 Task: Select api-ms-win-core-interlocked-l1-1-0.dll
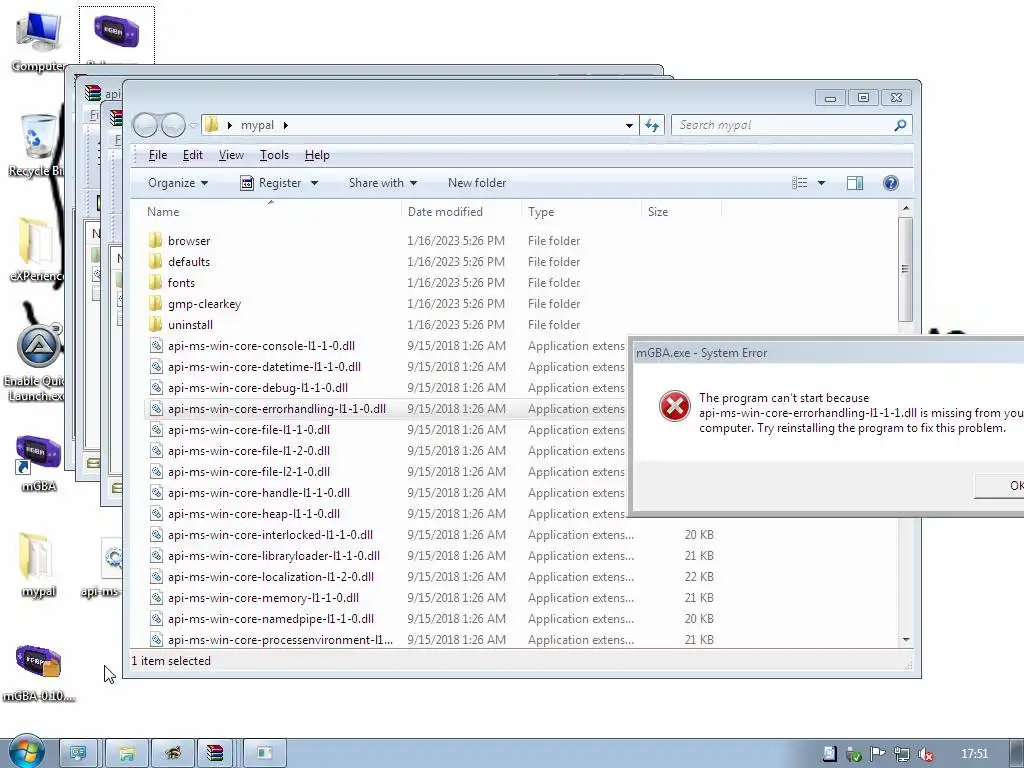pyautogui.click(x=270, y=534)
